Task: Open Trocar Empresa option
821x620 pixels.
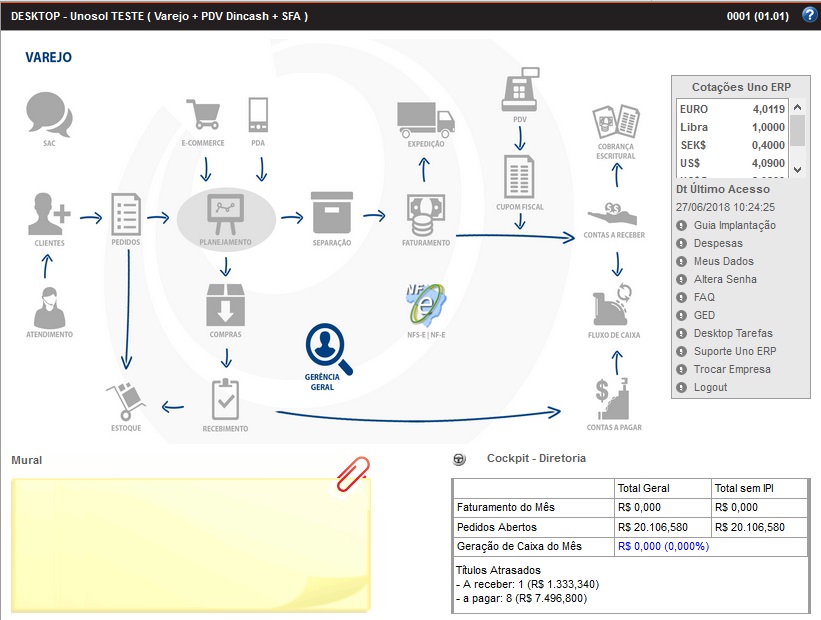Action: (x=732, y=369)
